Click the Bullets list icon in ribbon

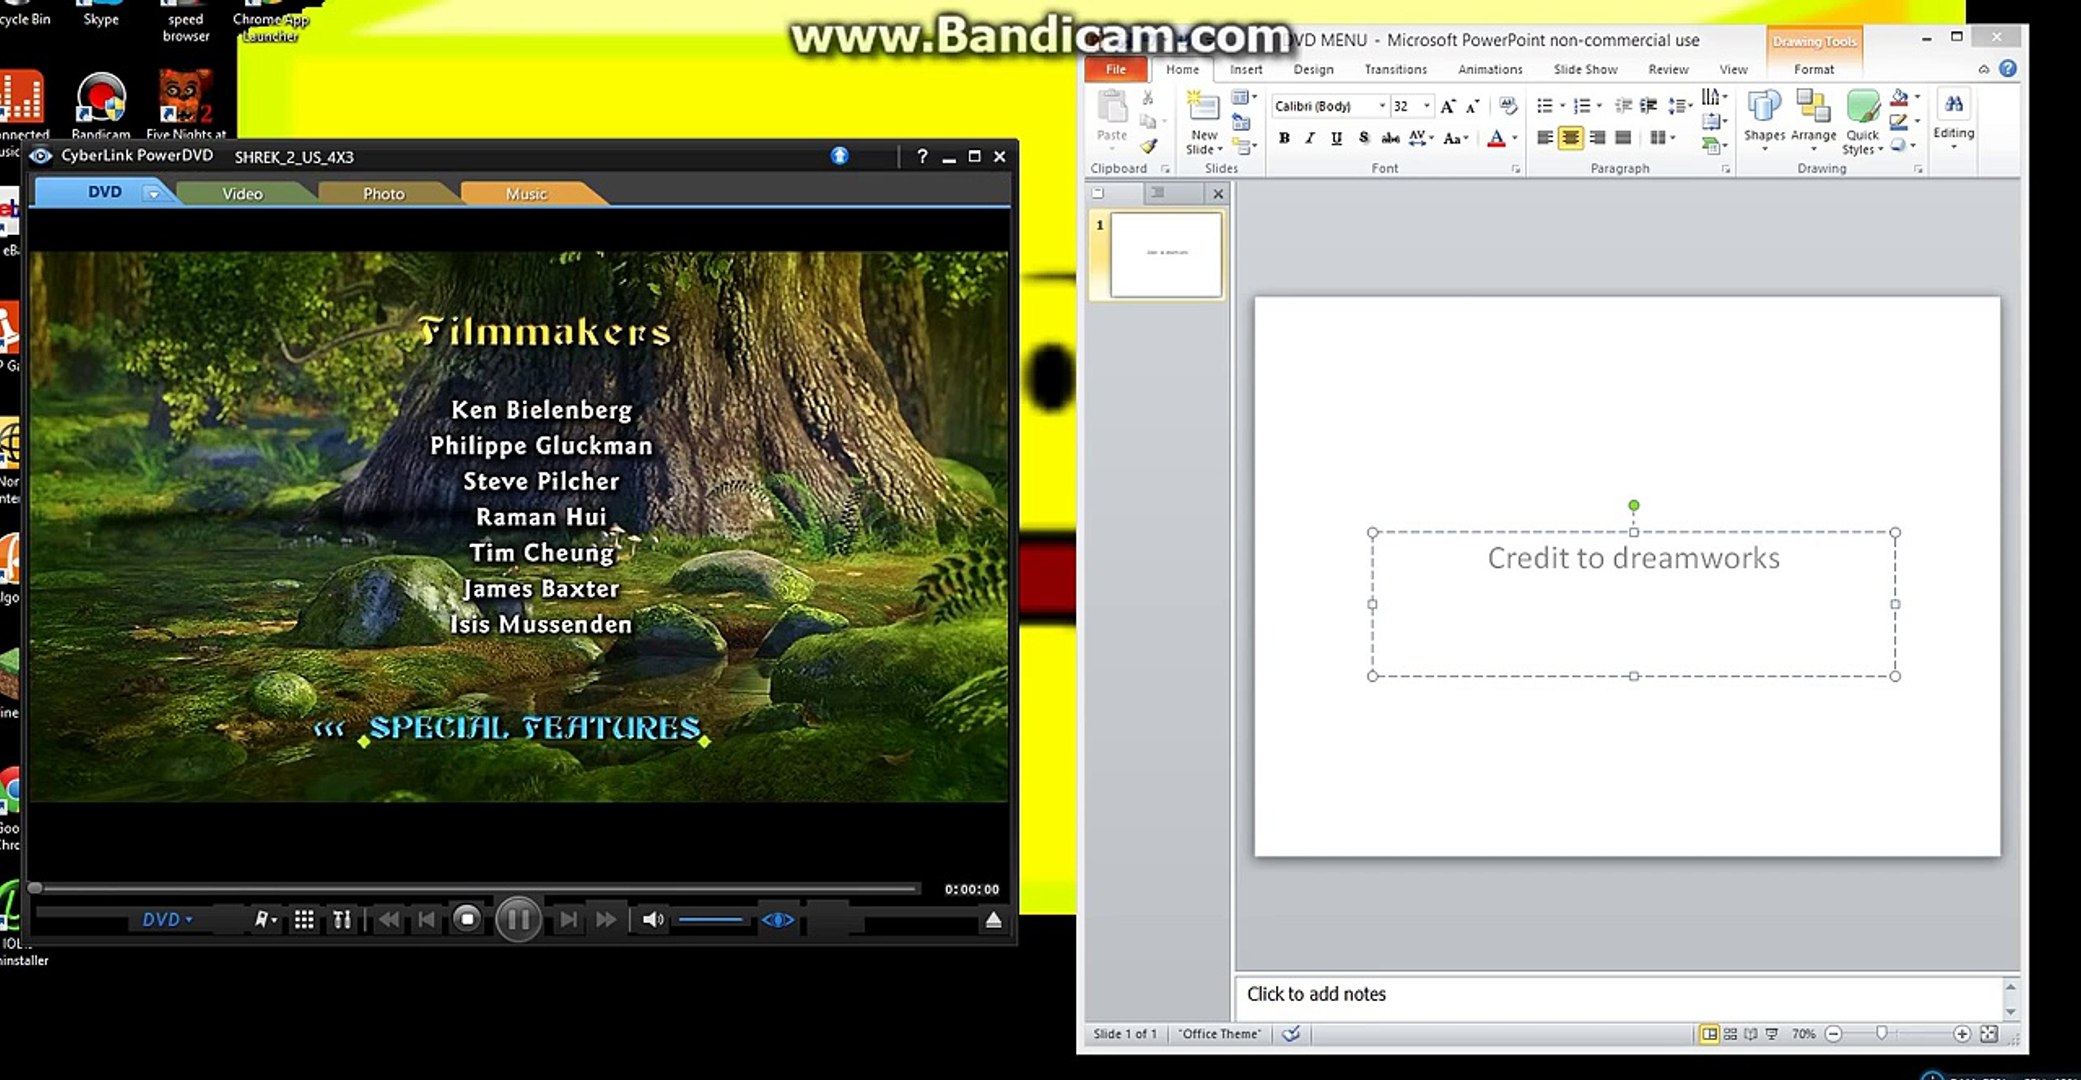point(1544,106)
